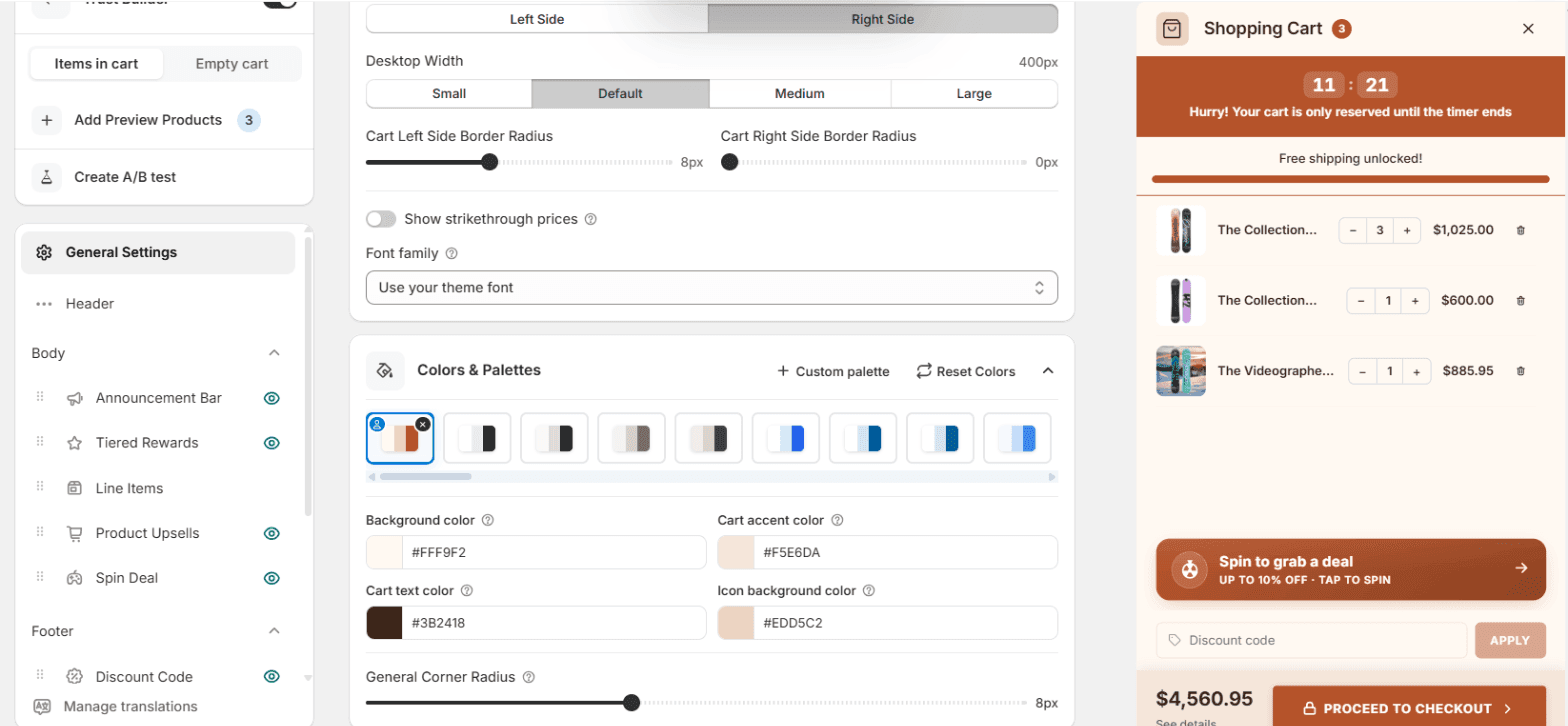The image size is (1568, 726).
Task: Click the shopping bag icon in cart header
Action: click(x=1172, y=29)
